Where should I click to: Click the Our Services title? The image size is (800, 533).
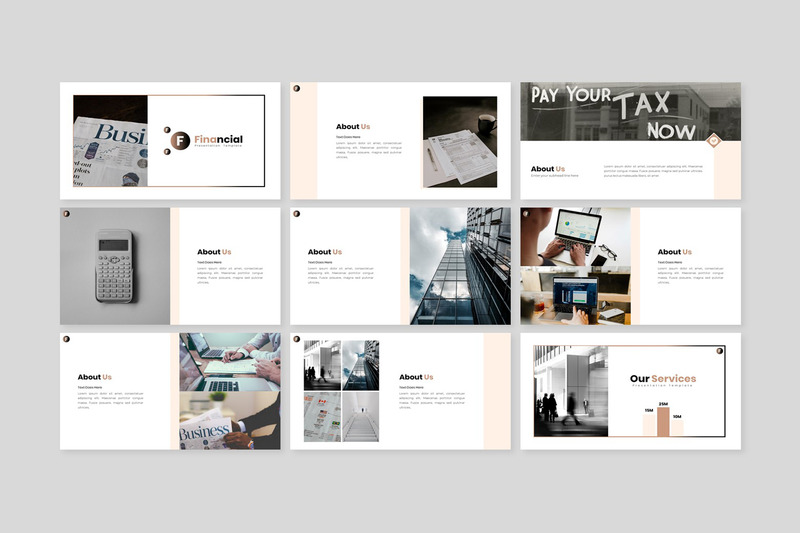pos(663,378)
